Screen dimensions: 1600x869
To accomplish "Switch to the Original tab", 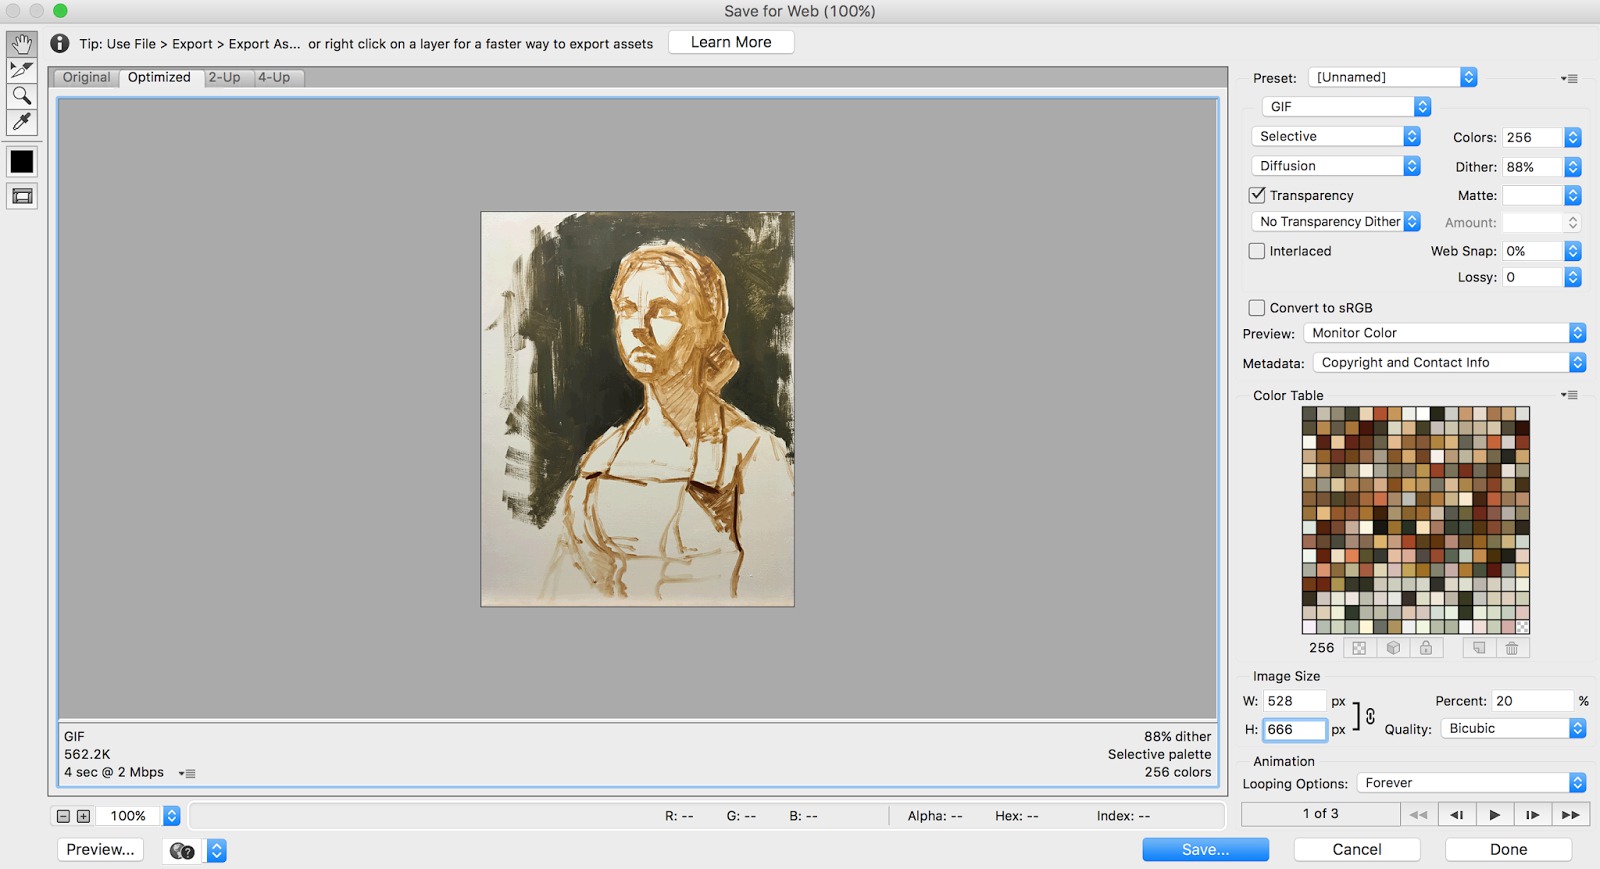I will point(87,77).
